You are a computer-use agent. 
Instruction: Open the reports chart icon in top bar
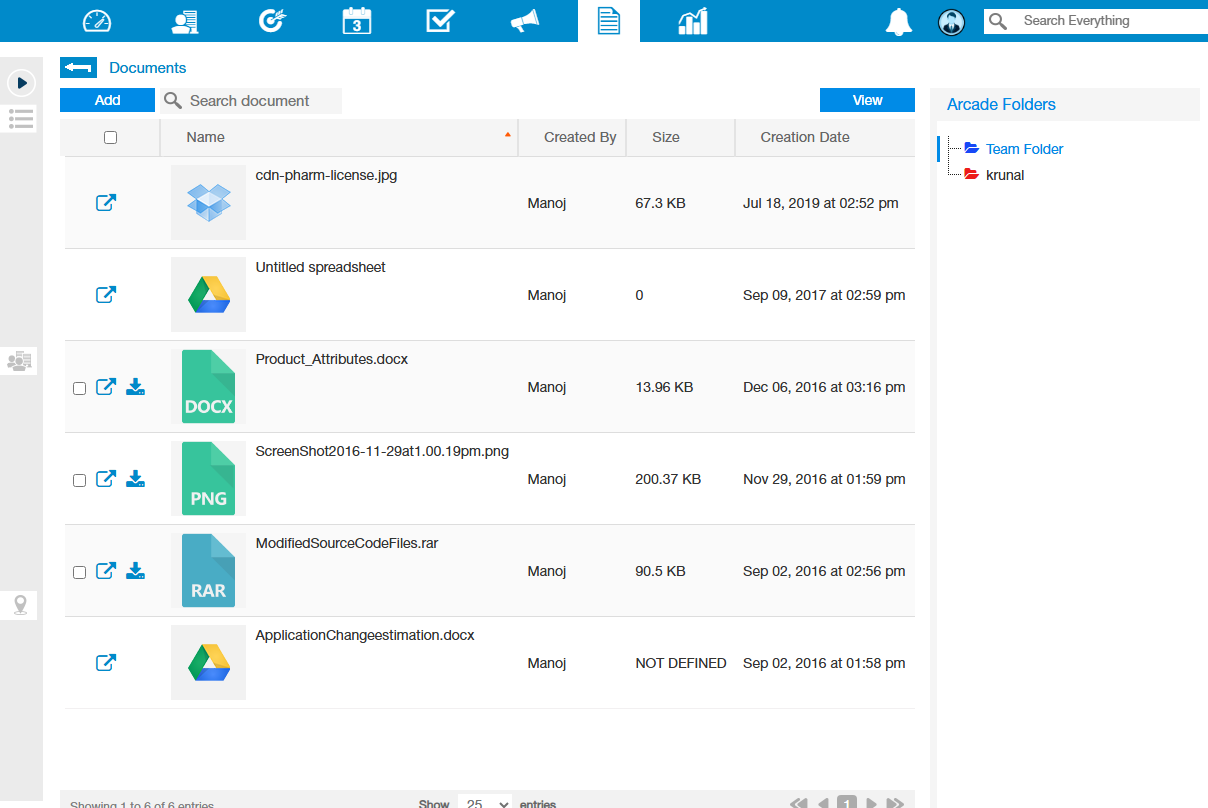(x=692, y=21)
